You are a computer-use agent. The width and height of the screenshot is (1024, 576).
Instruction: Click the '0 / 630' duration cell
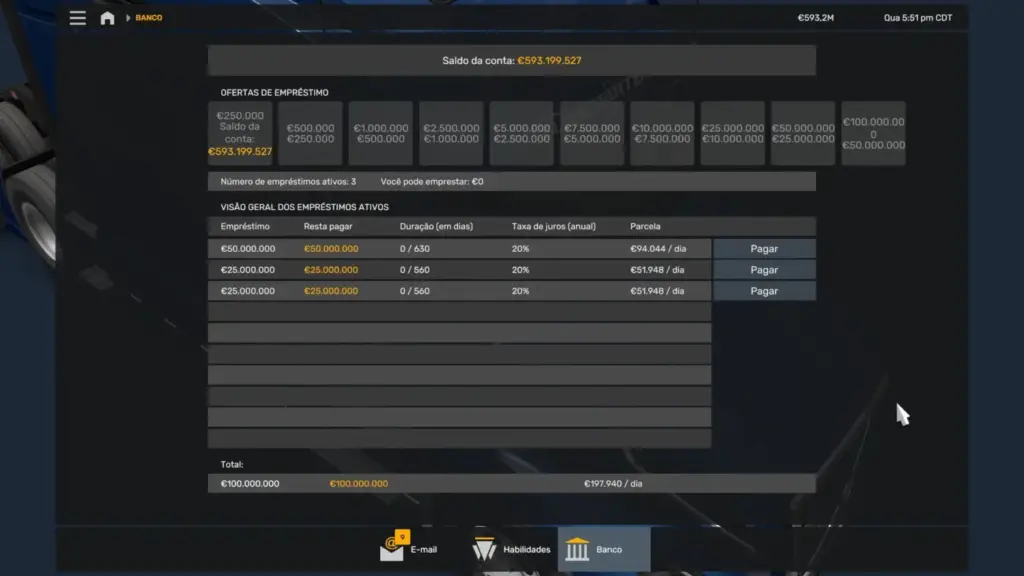415,249
